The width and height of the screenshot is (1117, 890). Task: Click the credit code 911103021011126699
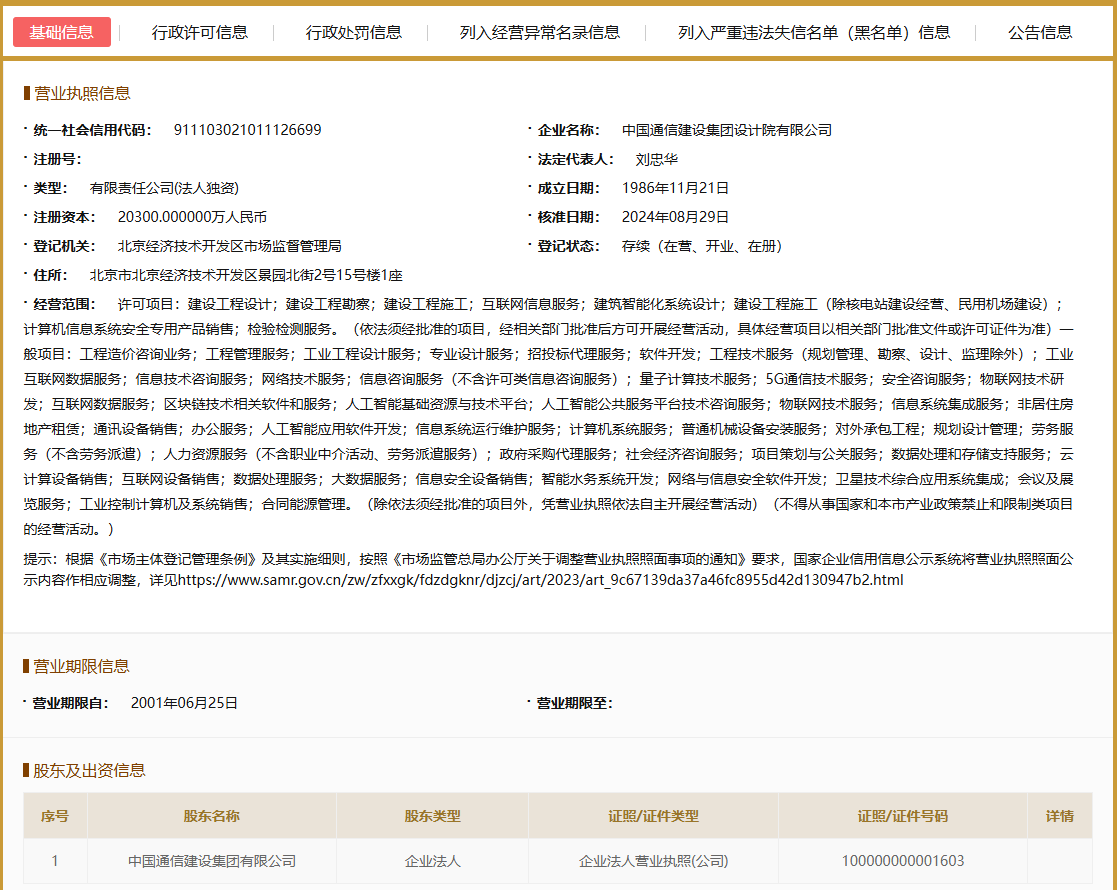248,130
